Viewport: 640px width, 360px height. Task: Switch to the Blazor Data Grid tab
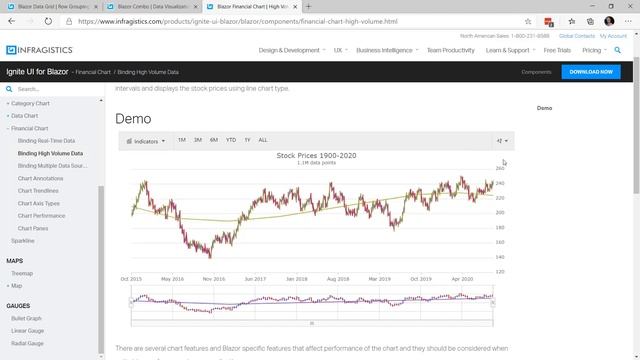(x=52, y=7)
